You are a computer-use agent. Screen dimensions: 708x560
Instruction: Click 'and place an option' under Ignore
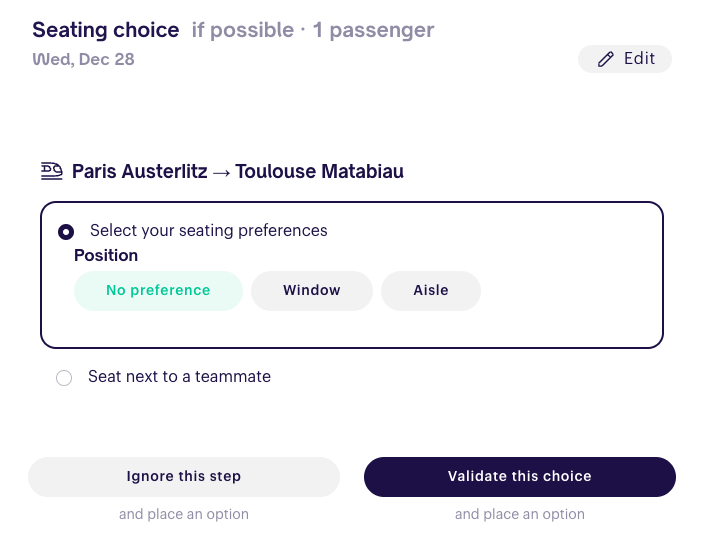(x=184, y=514)
